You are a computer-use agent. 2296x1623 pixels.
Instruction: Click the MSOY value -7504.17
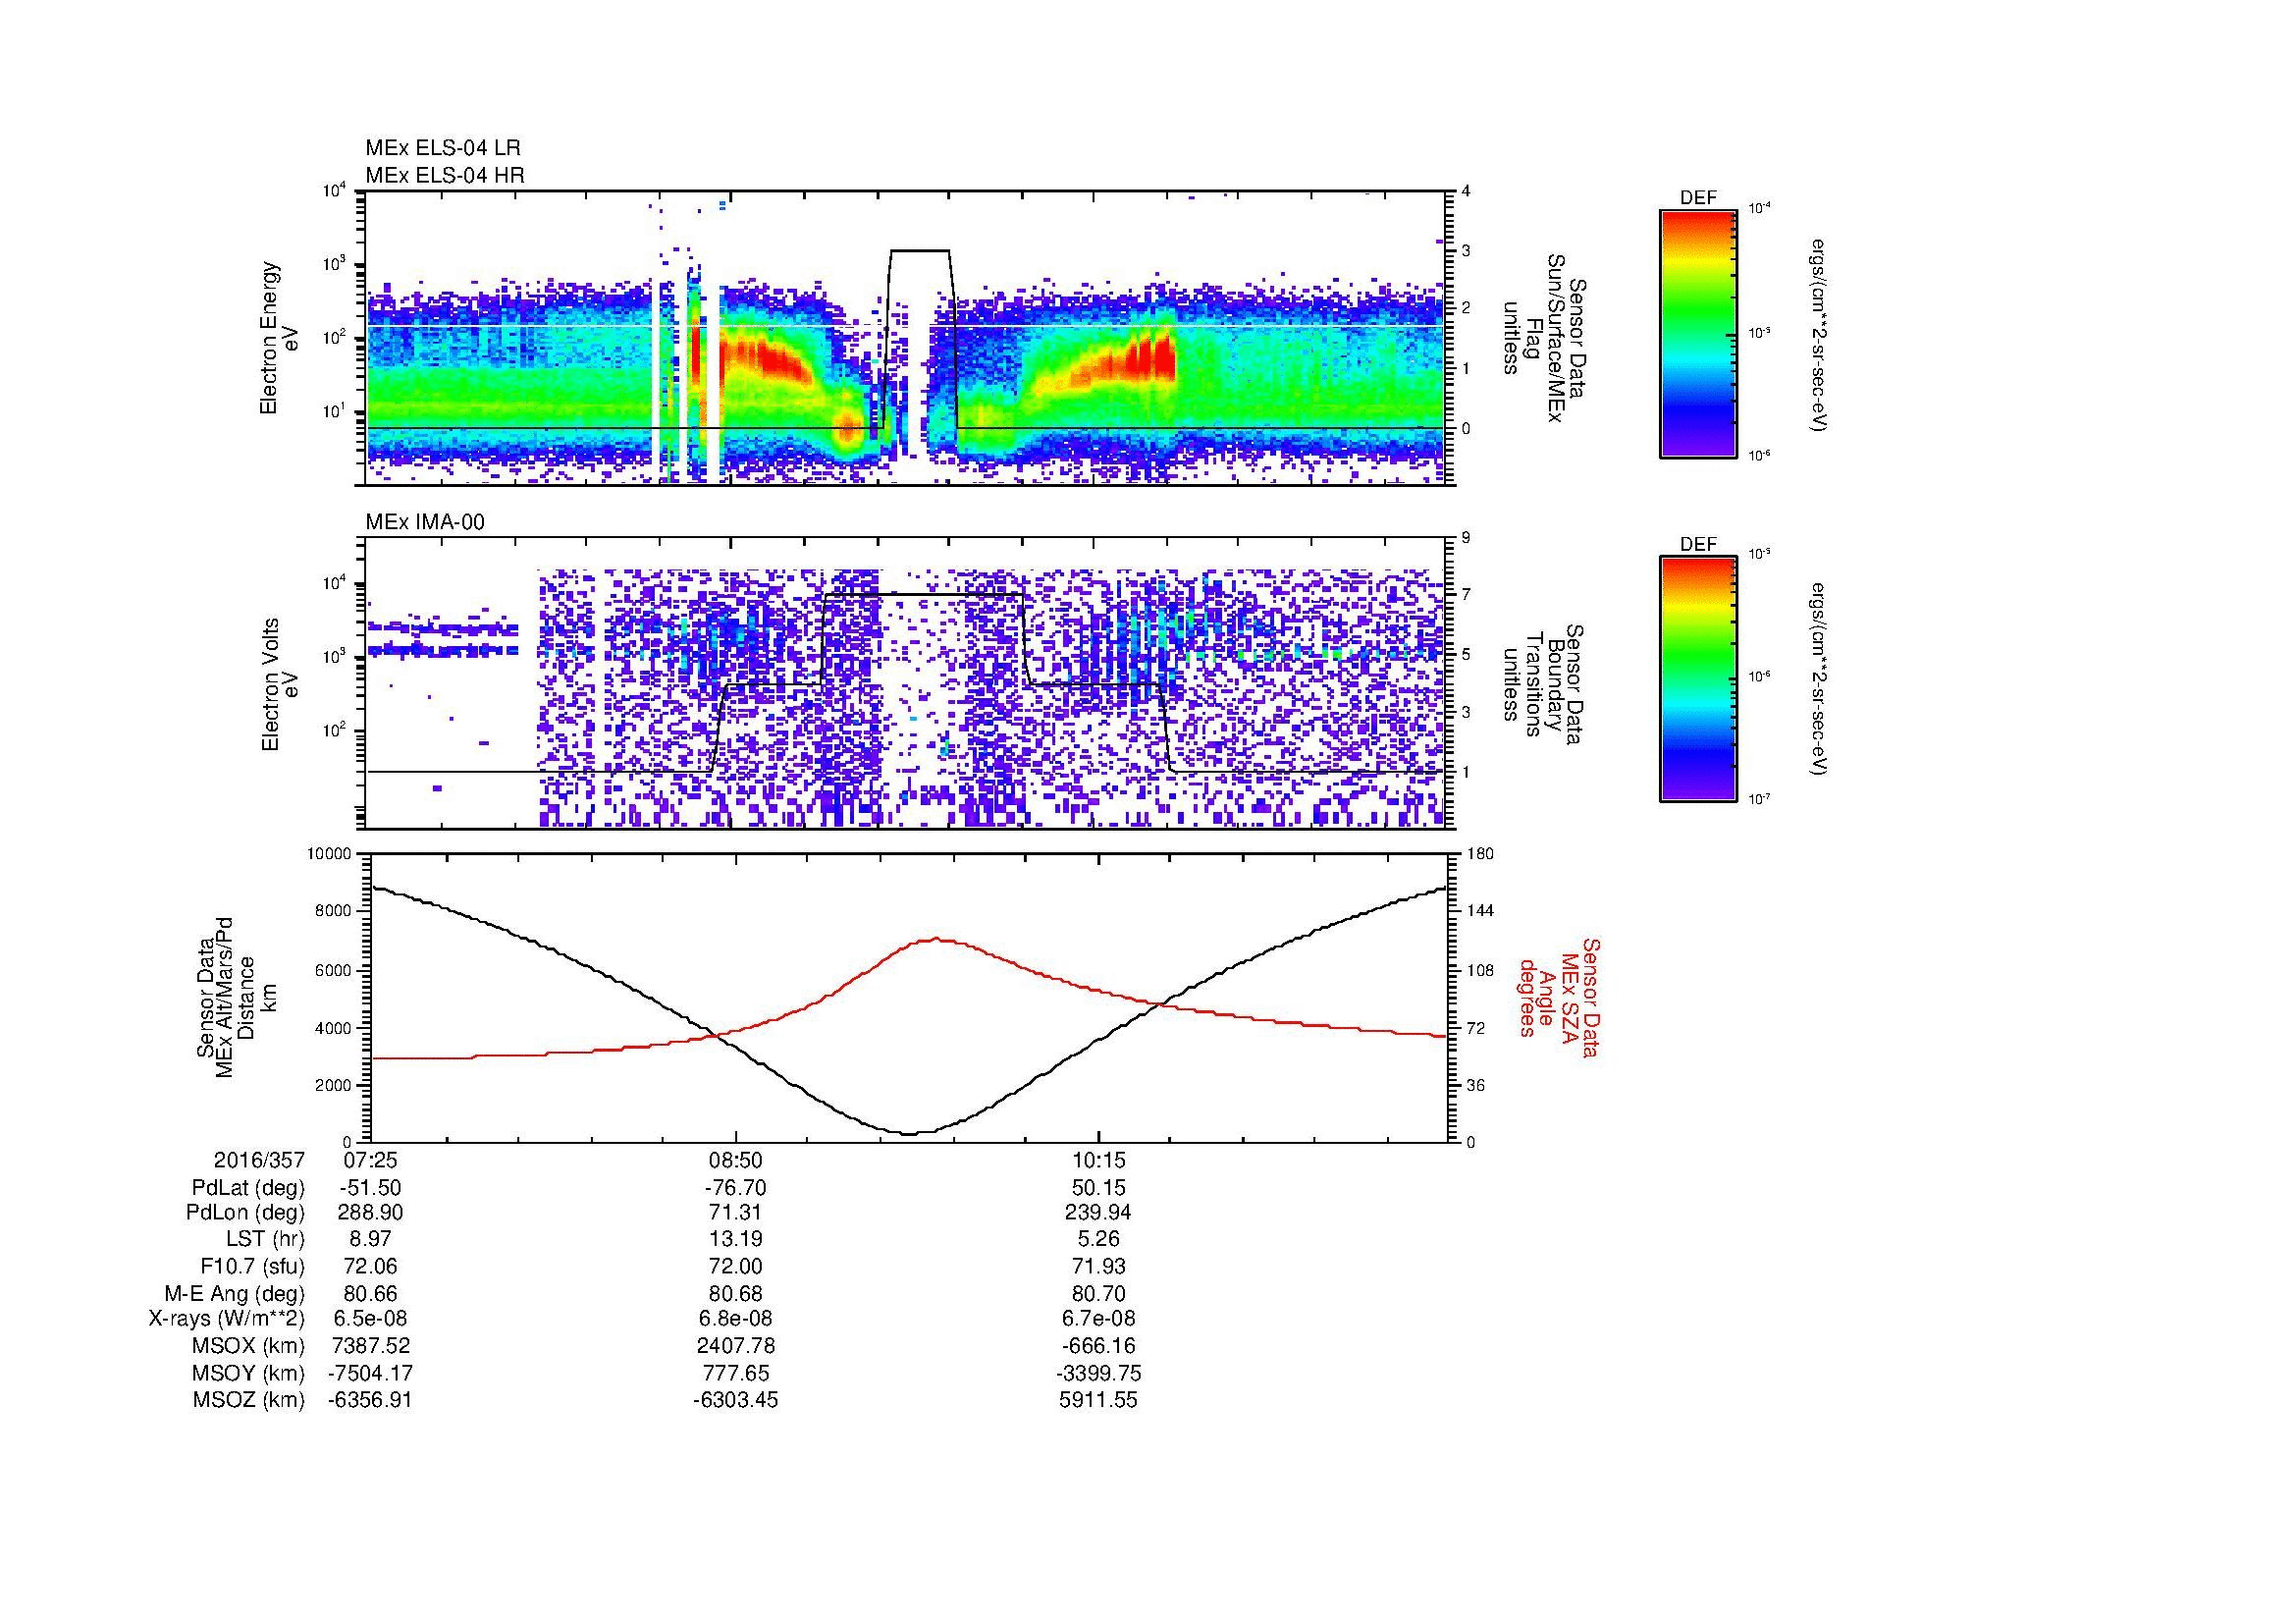coord(370,1373)
